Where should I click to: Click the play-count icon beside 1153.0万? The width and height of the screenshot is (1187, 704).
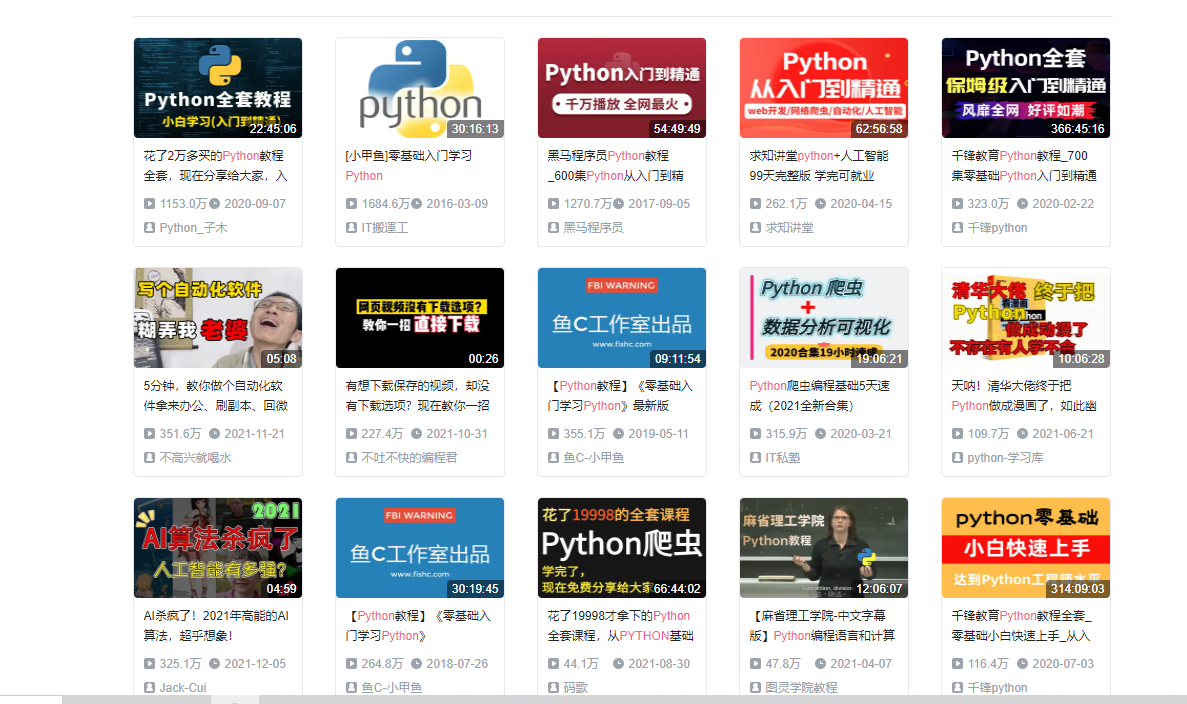click(x=150, y=204)
